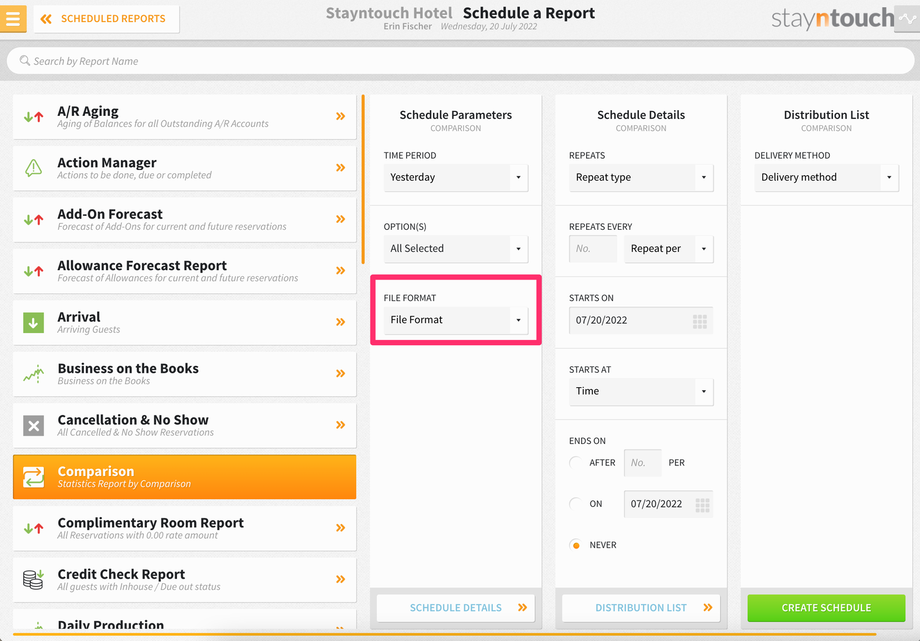This screenshot has height=641, width=920.
Task: Go back to Scheduled Reports
Action: pyautogui.click(x=106, y=19)
